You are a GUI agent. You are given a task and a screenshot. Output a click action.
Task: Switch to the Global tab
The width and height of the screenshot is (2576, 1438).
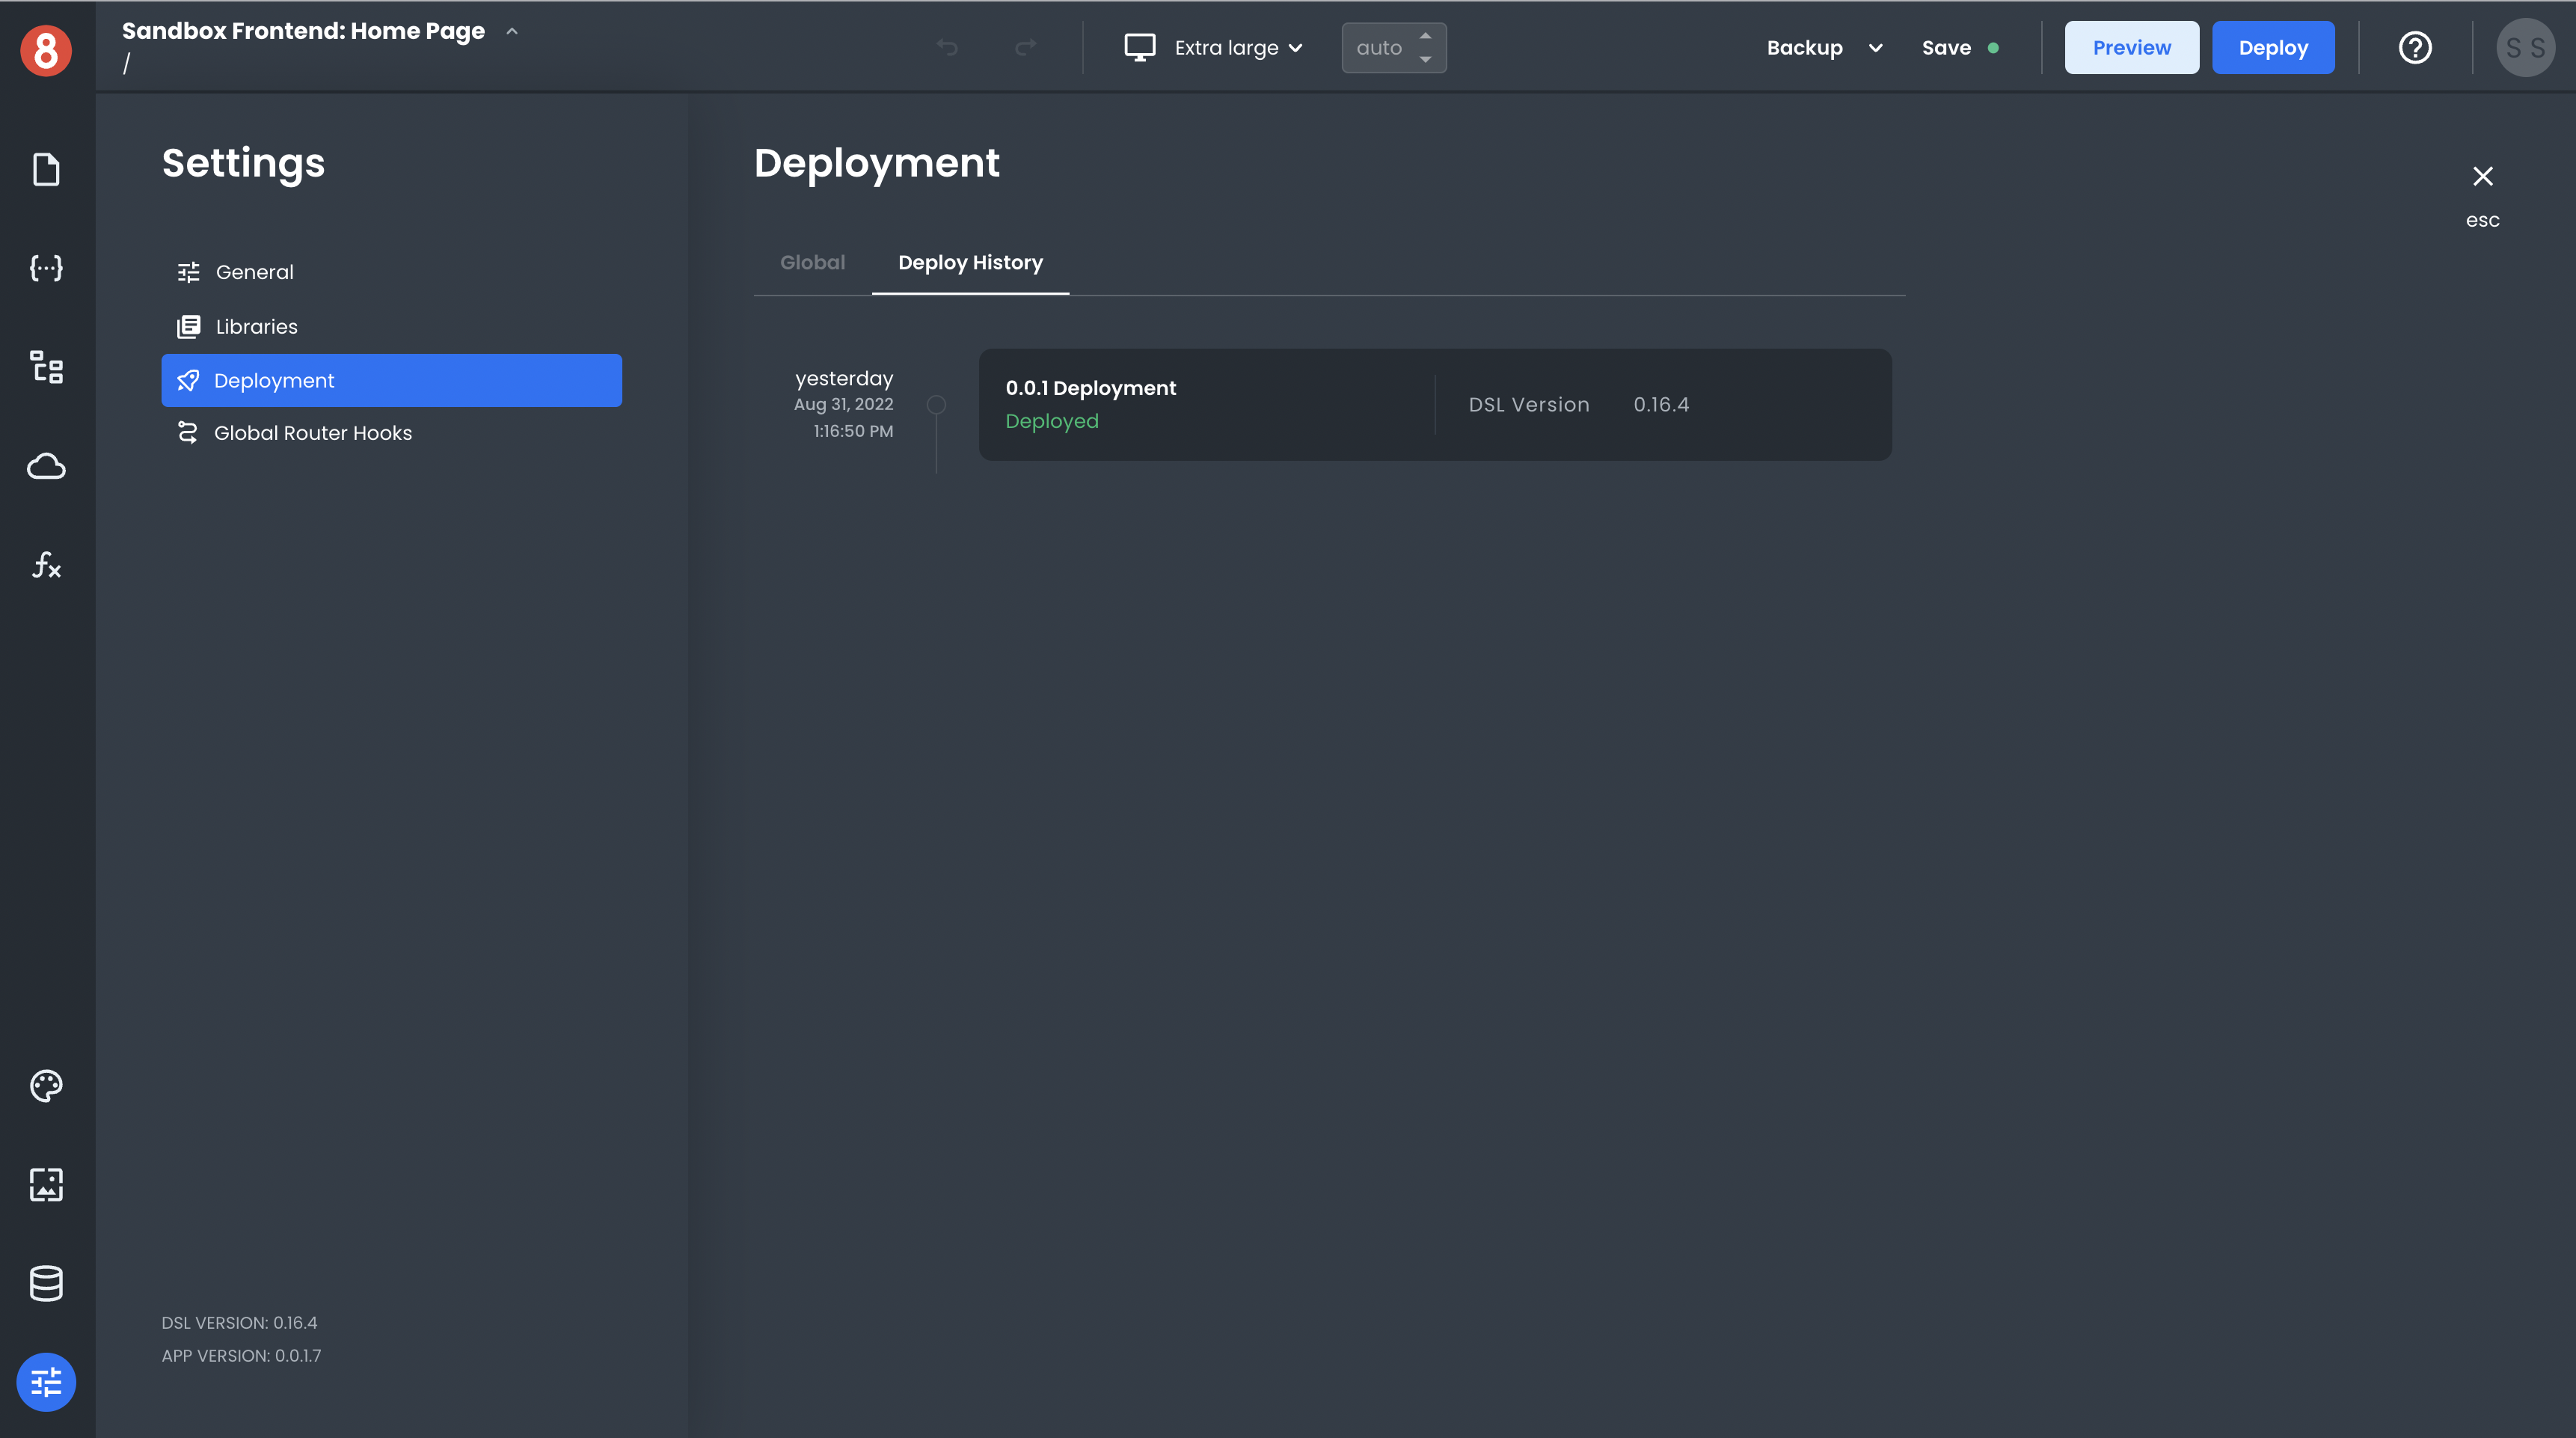tap(812, 262)
